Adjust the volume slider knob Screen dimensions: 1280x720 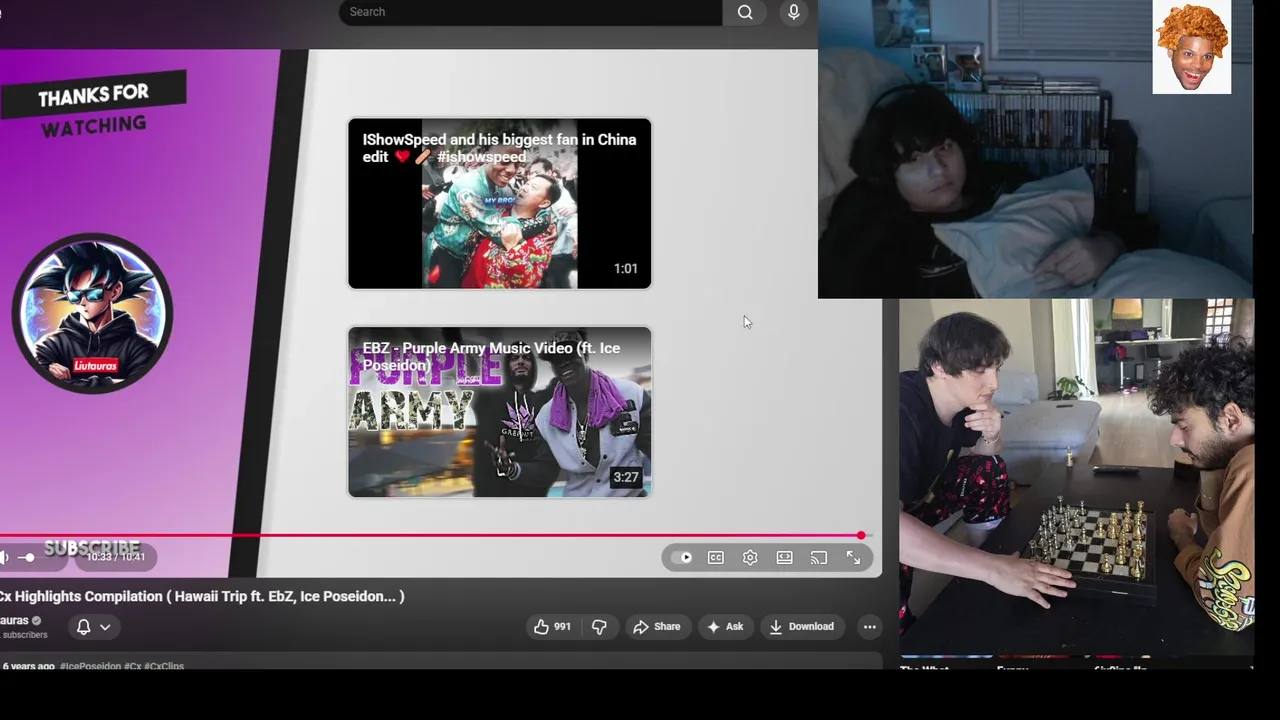click(29, 557)
